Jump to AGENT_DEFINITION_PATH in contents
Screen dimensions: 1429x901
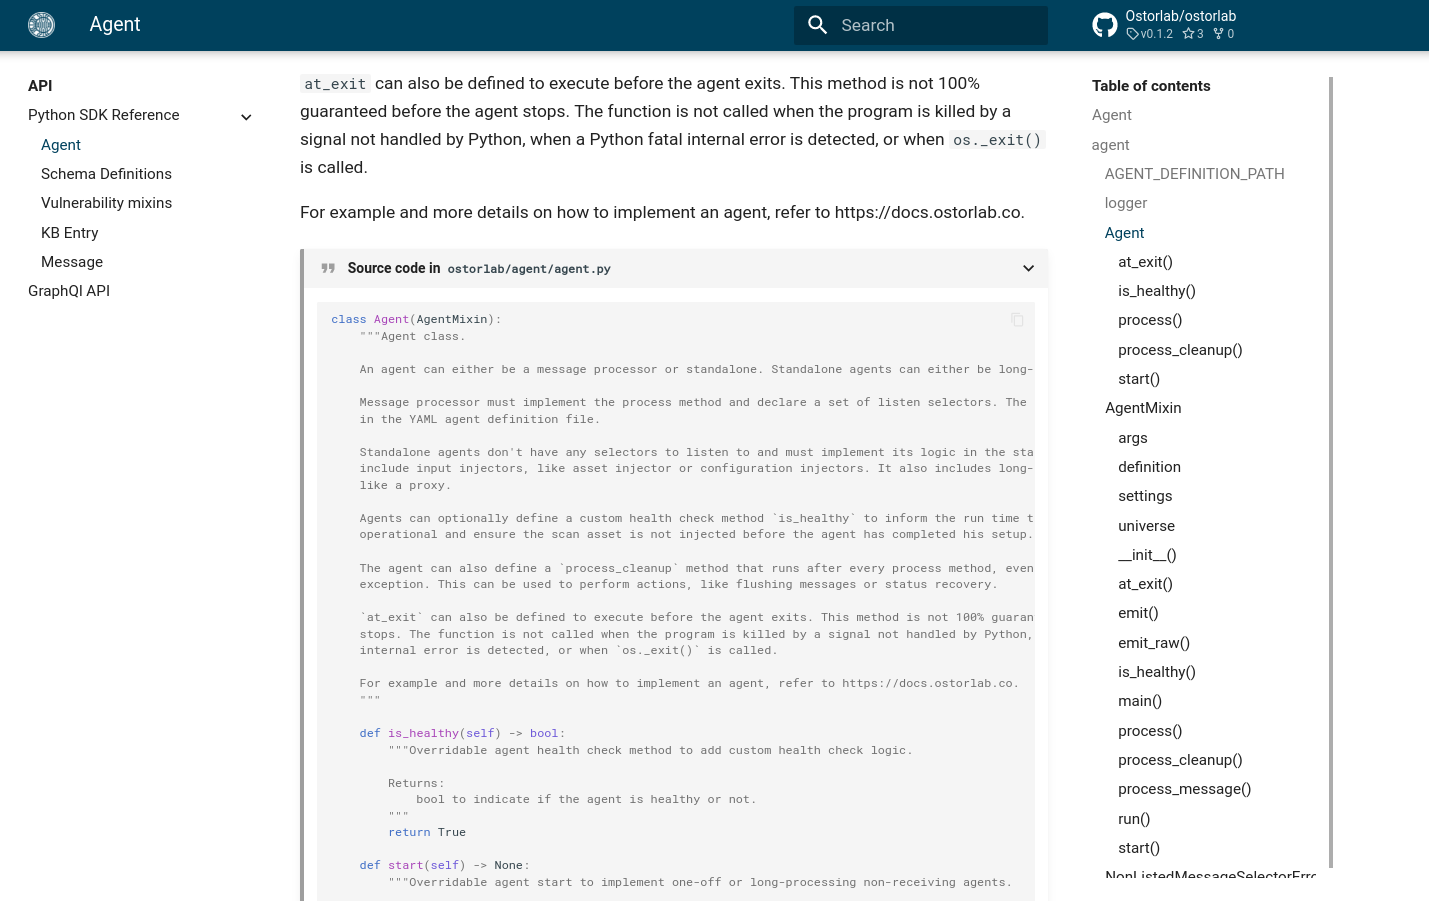pyautogui.click(x=1195, y=174)
